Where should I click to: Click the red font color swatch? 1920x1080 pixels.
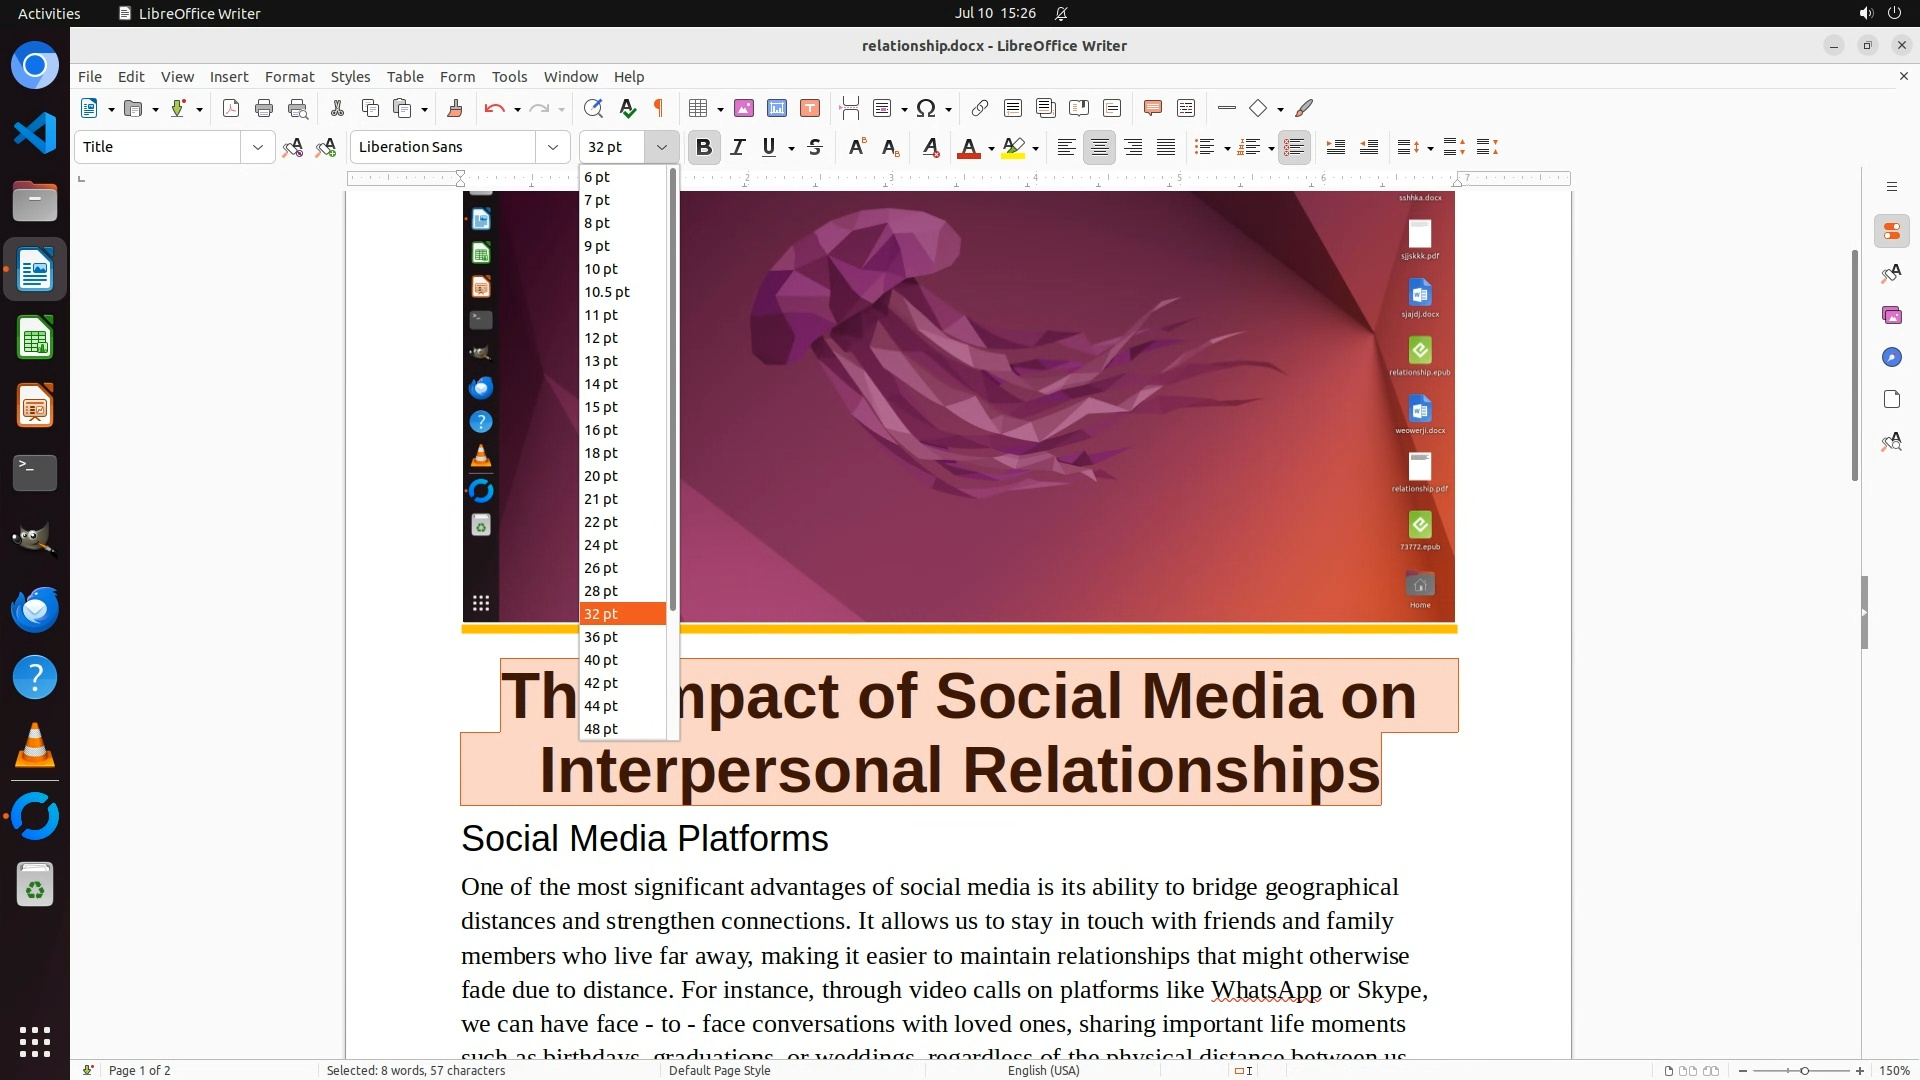968,148
